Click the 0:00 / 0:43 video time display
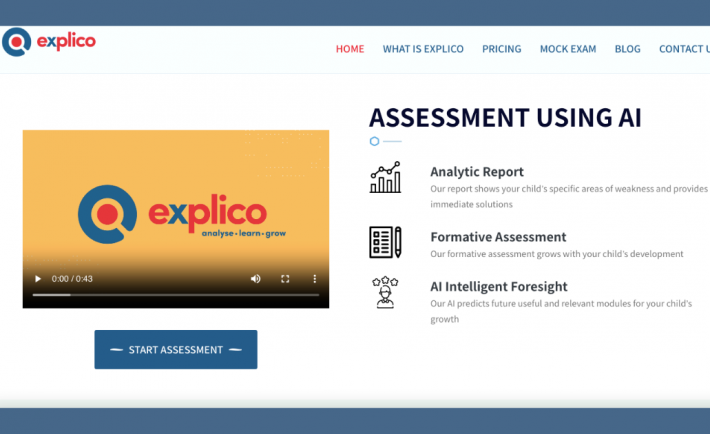The height and width of the screenshot is (434, 710). coord(72,279)
